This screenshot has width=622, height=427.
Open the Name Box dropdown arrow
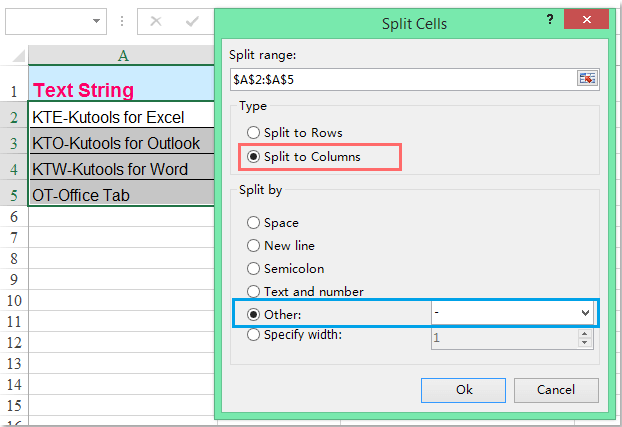97,20
